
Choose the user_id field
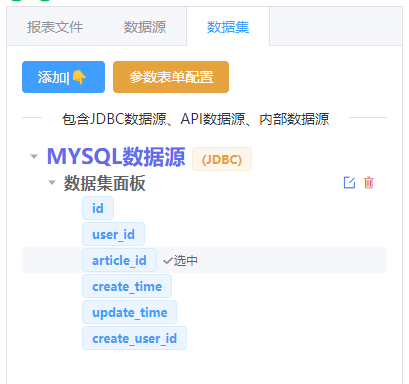(x=113, y=234)
